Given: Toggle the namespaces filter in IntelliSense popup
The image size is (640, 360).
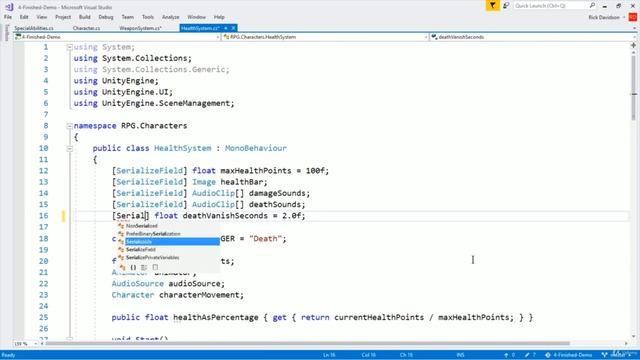Looking at the screenshot, I should (x=133, y=268).
